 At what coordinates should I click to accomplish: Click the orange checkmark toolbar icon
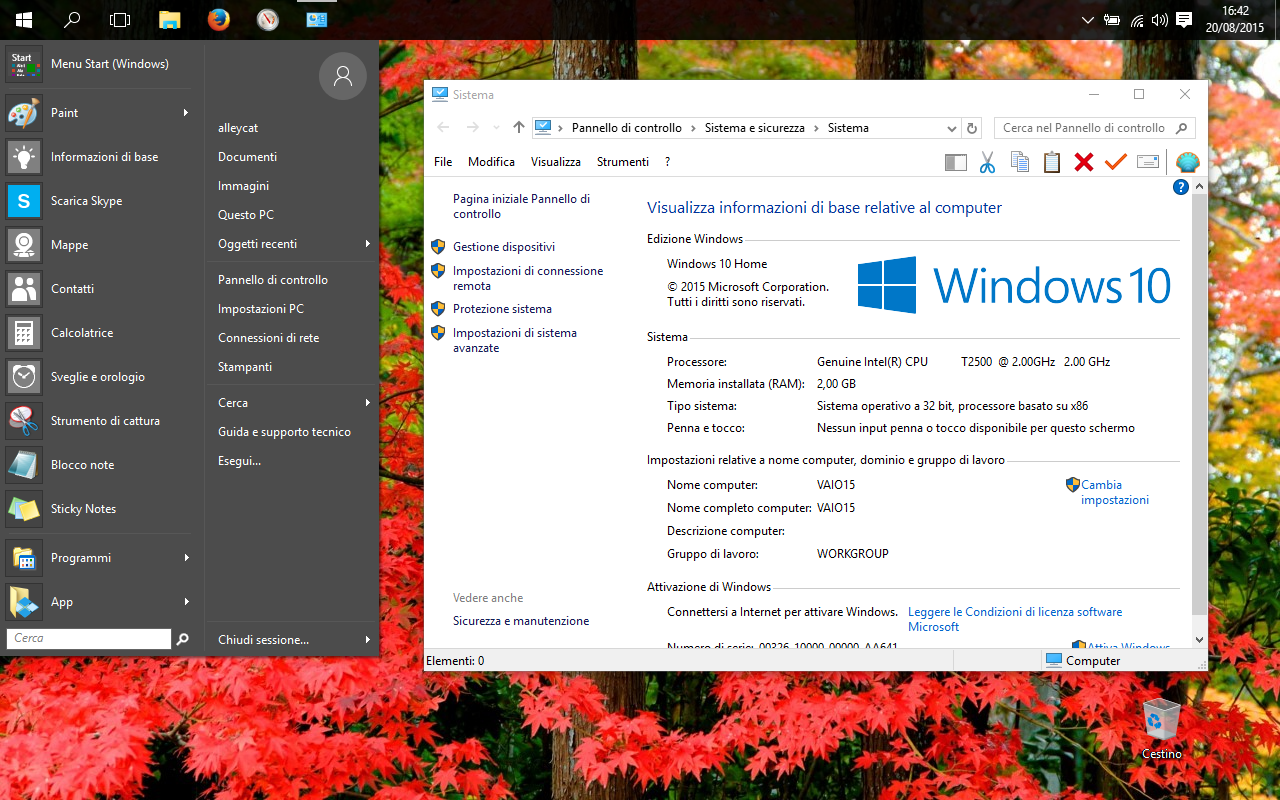click(x=1115, y=162)
